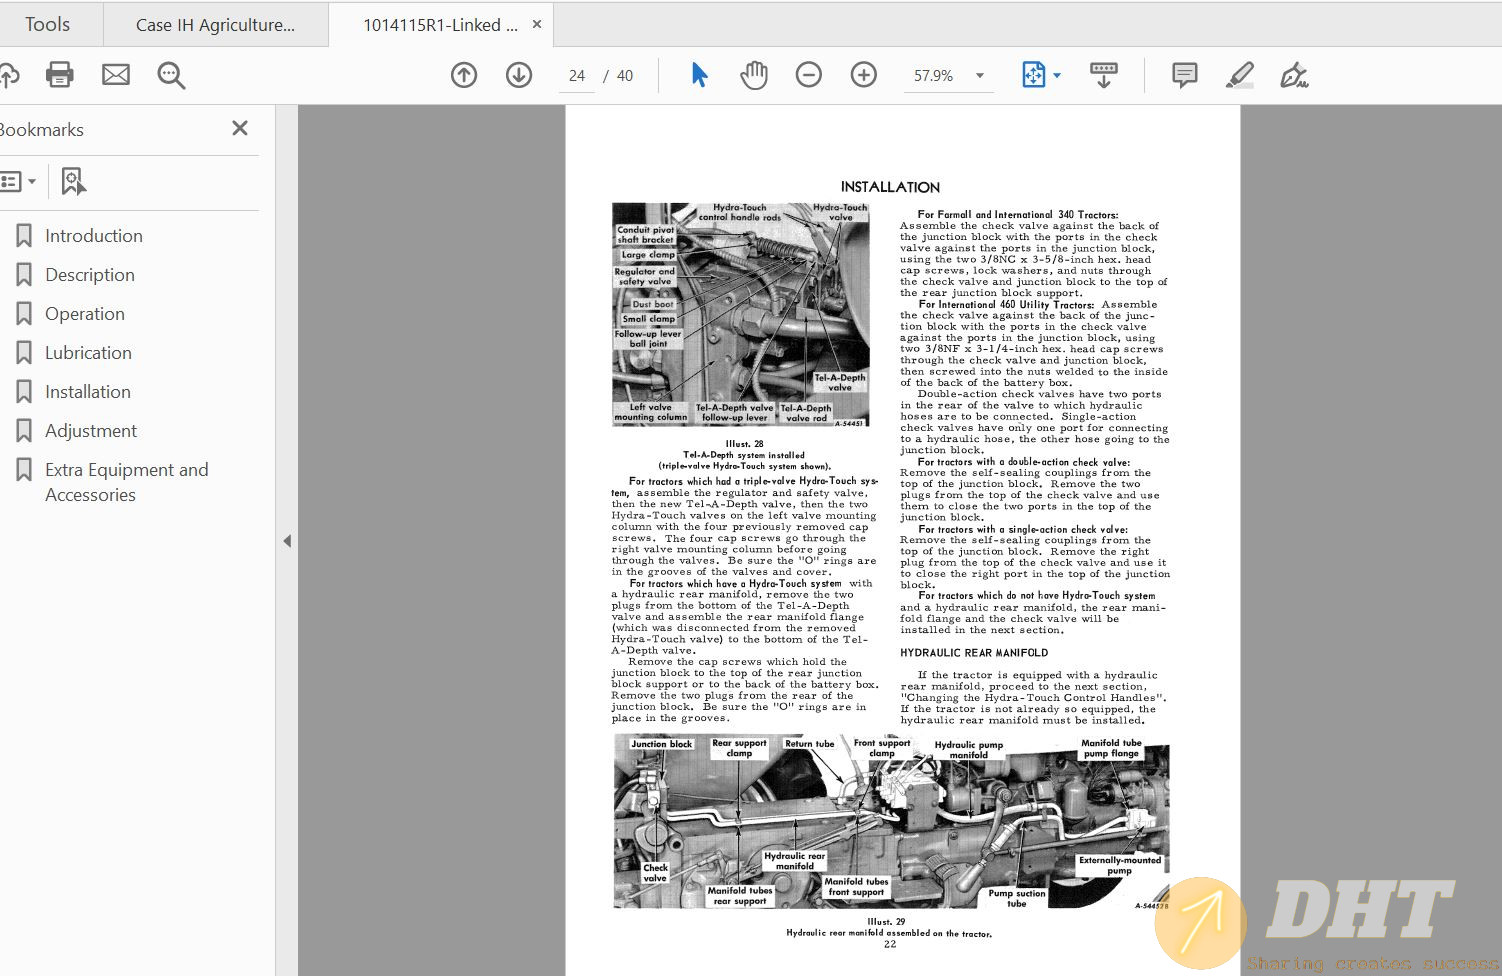Go to the Installation bookmark
Viewport: 1502px width, 976px height.
tap(88, 392)
